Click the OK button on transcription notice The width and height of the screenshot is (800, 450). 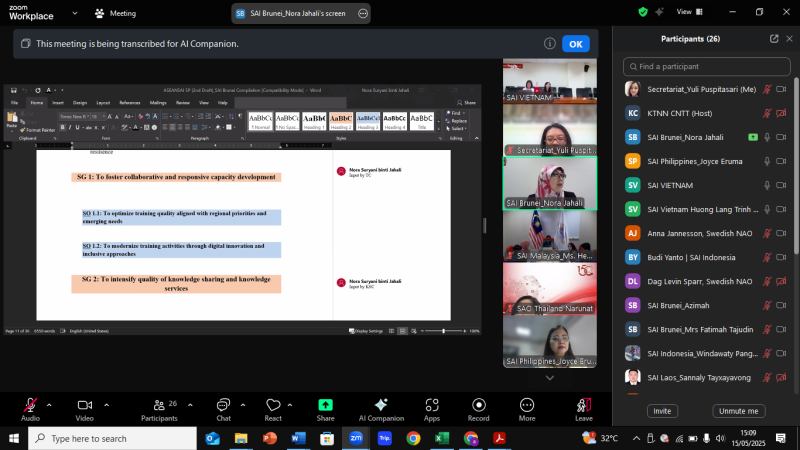(x=575, y=44)
